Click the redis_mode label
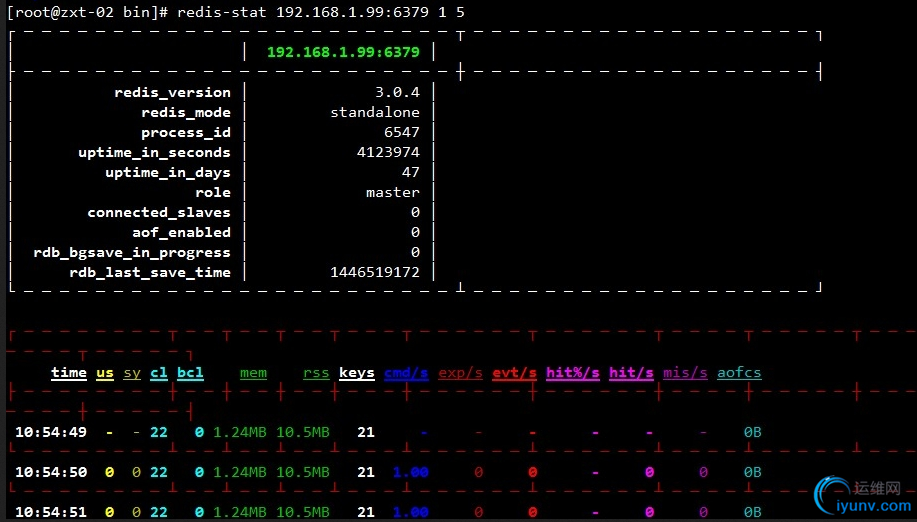 tap(186, 112)
